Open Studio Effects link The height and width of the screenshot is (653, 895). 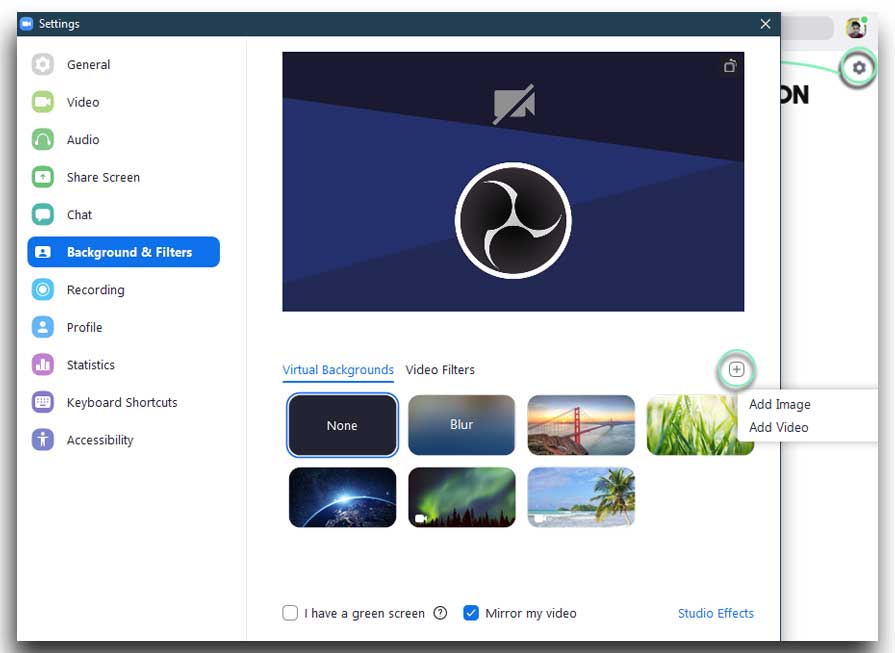[x=716, y=613]
